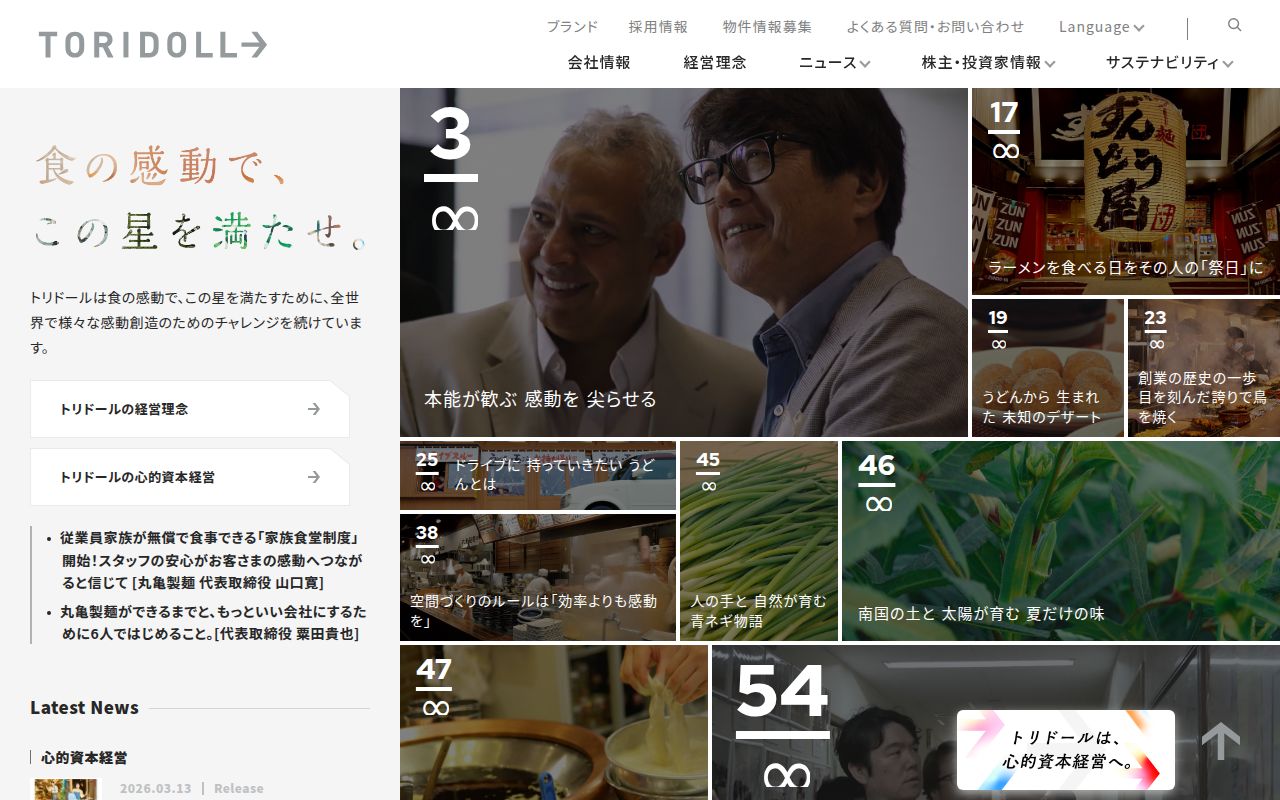Open the 経営理念 menu item
Image resolution: width=1280 pixels, height=800 pixels.
[715, 62]
